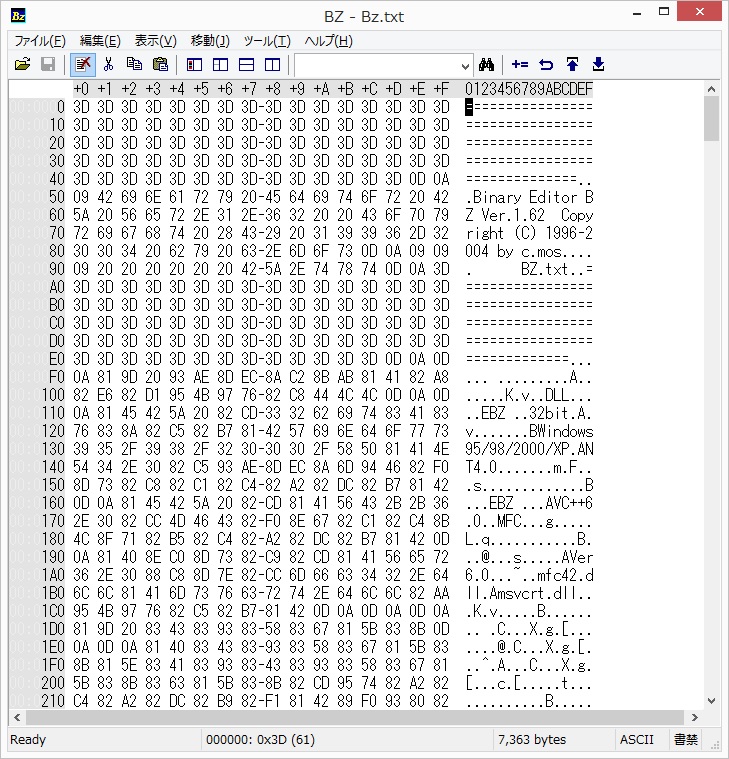Click the vertical scrollbar down arrow
Screen dimensions: 729x759
[711, 700]
